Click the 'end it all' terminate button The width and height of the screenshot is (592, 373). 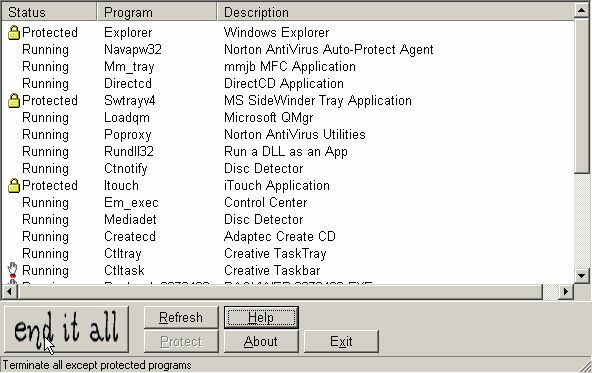(66, 329)
